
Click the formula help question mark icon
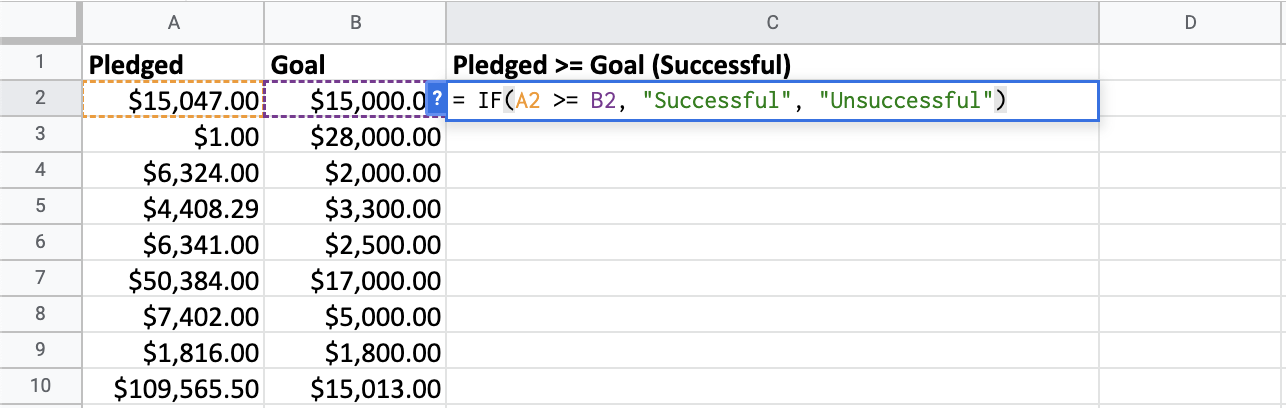coord(436,101)
